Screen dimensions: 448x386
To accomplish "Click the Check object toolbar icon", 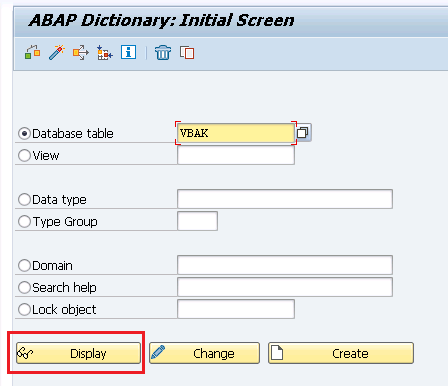I will tap(32, 52).
